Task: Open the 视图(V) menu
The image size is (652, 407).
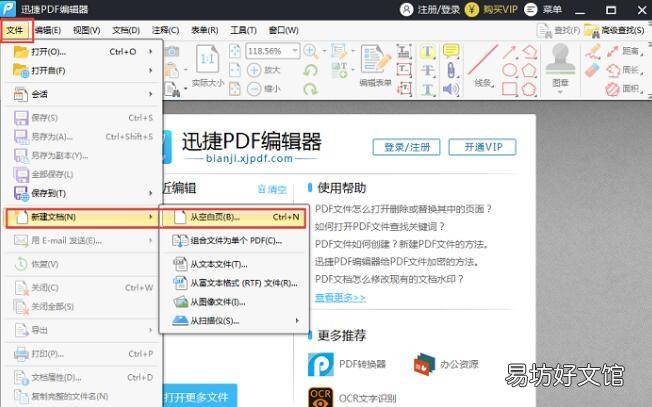Action: tap(86, 30)
